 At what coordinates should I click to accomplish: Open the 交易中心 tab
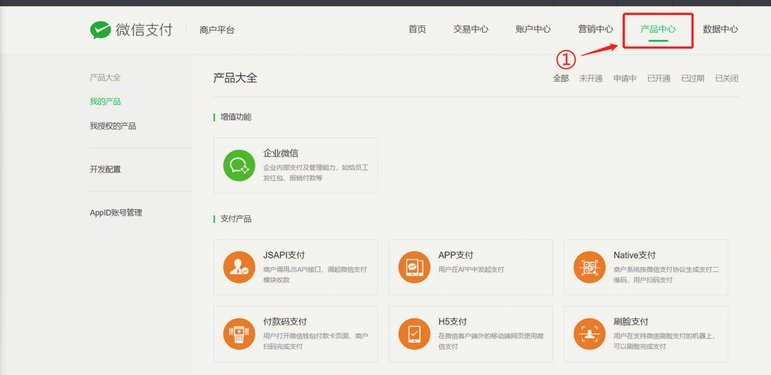coord(471,29)
